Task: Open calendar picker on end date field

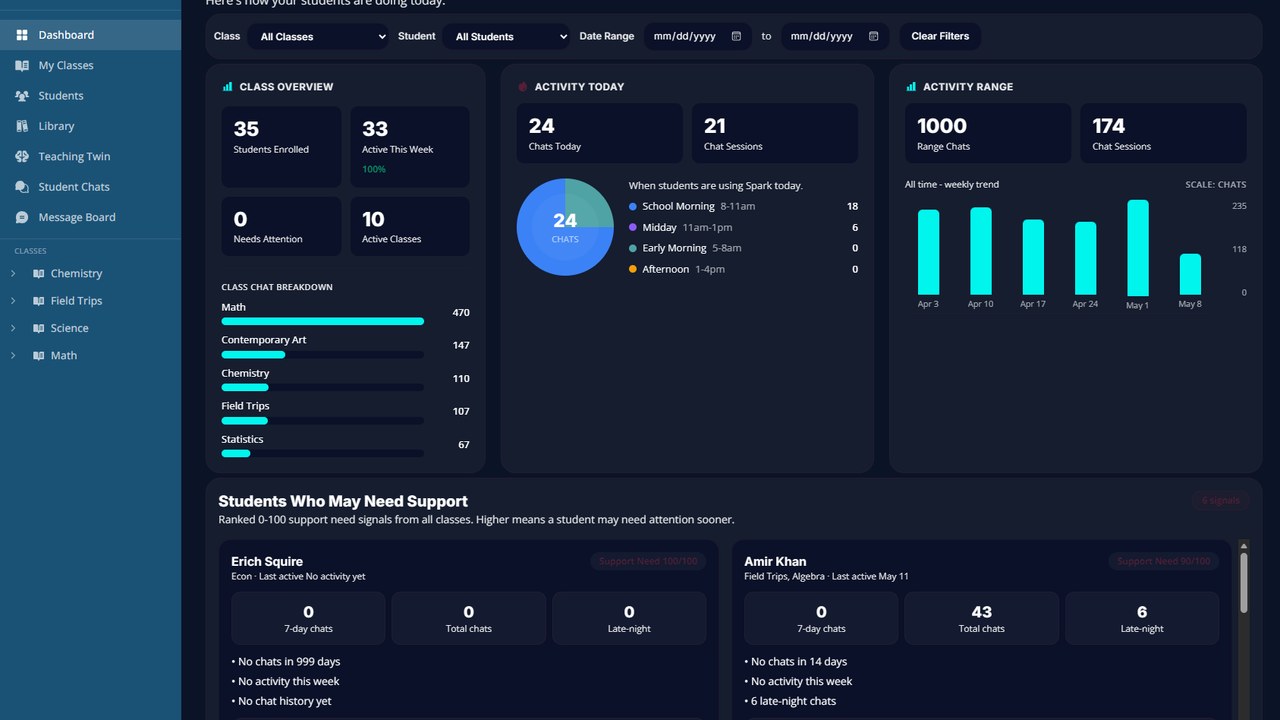Action: pos(873,36)
